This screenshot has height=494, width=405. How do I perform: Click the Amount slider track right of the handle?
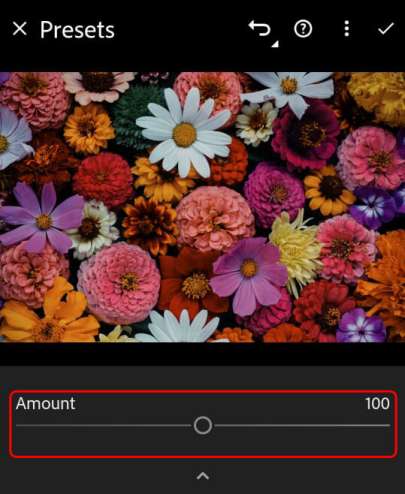tap(301, 426)
